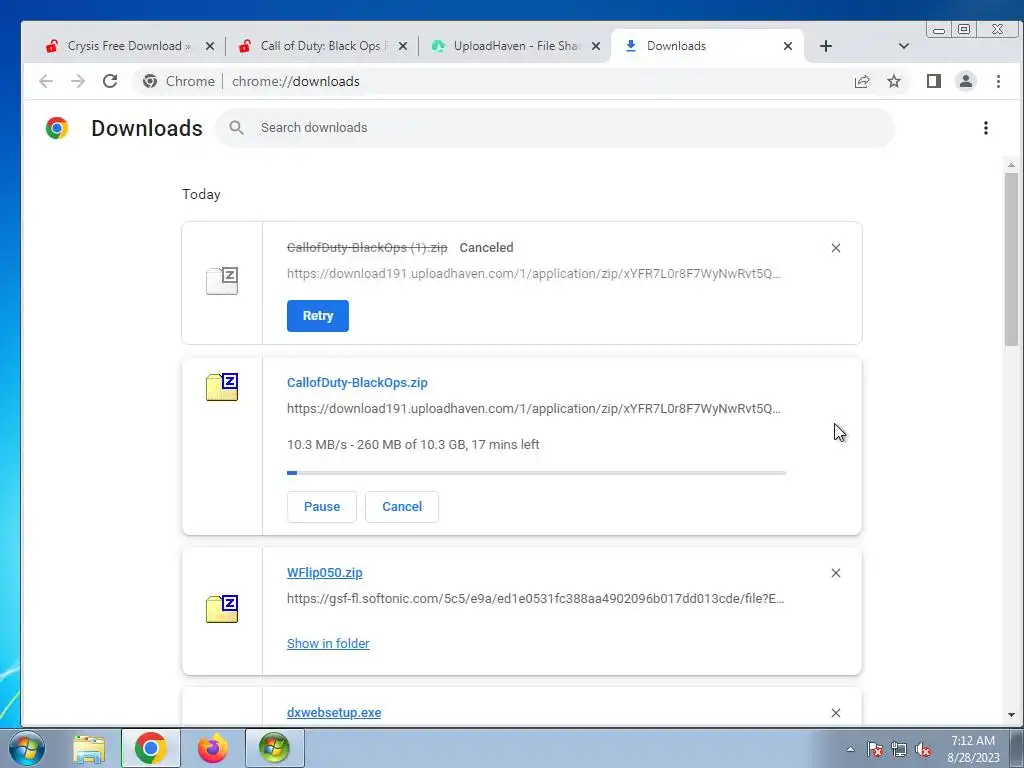Viewport: 1024px width, 768px height.
Task: Reload the downloads page
Action: [110, 81]
